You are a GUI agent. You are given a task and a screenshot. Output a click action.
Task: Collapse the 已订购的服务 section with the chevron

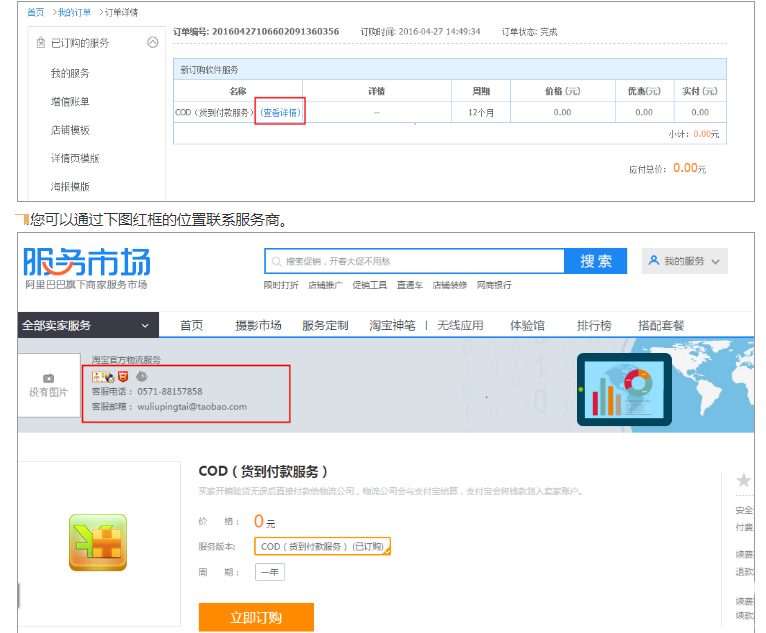[153, 42]
